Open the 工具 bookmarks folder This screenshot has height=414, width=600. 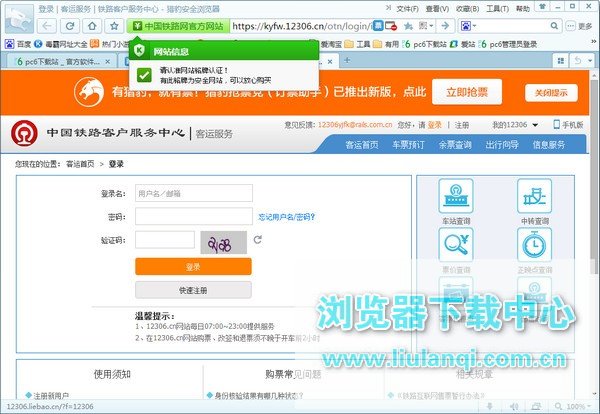tap(357, 44)
